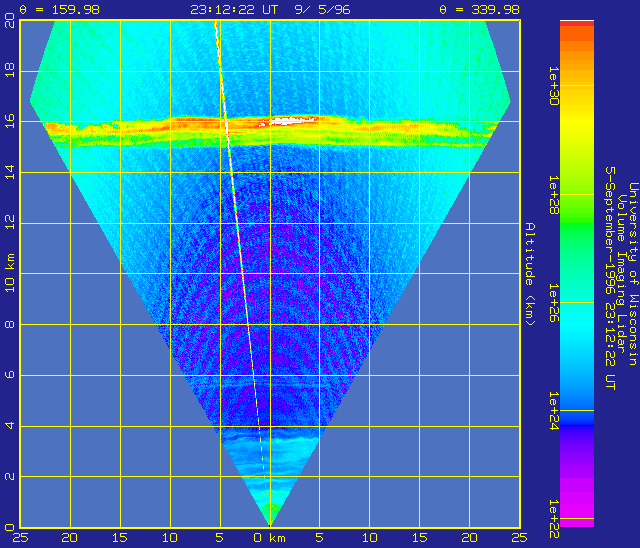Pick the cyan section of the color bar
The height and width of the screenshot is (548, 640).
tap(577, 322)
